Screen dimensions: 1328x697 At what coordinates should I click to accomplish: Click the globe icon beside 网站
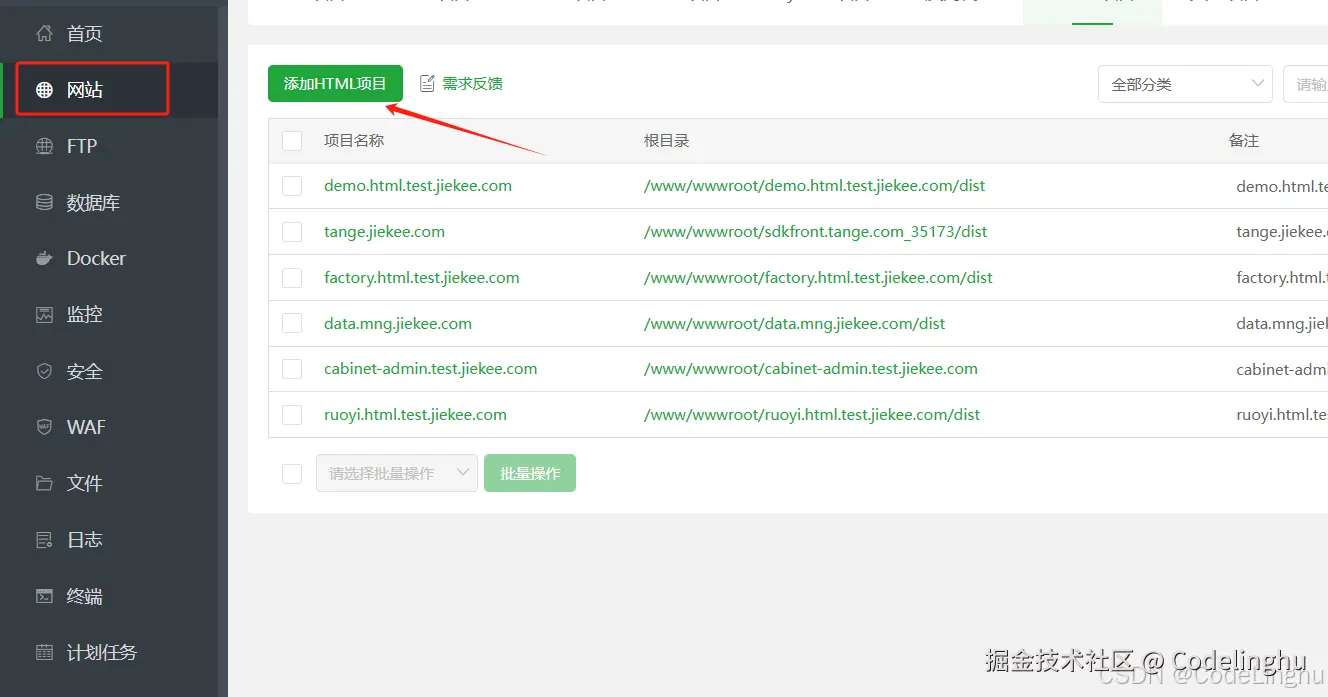[44, 90]
